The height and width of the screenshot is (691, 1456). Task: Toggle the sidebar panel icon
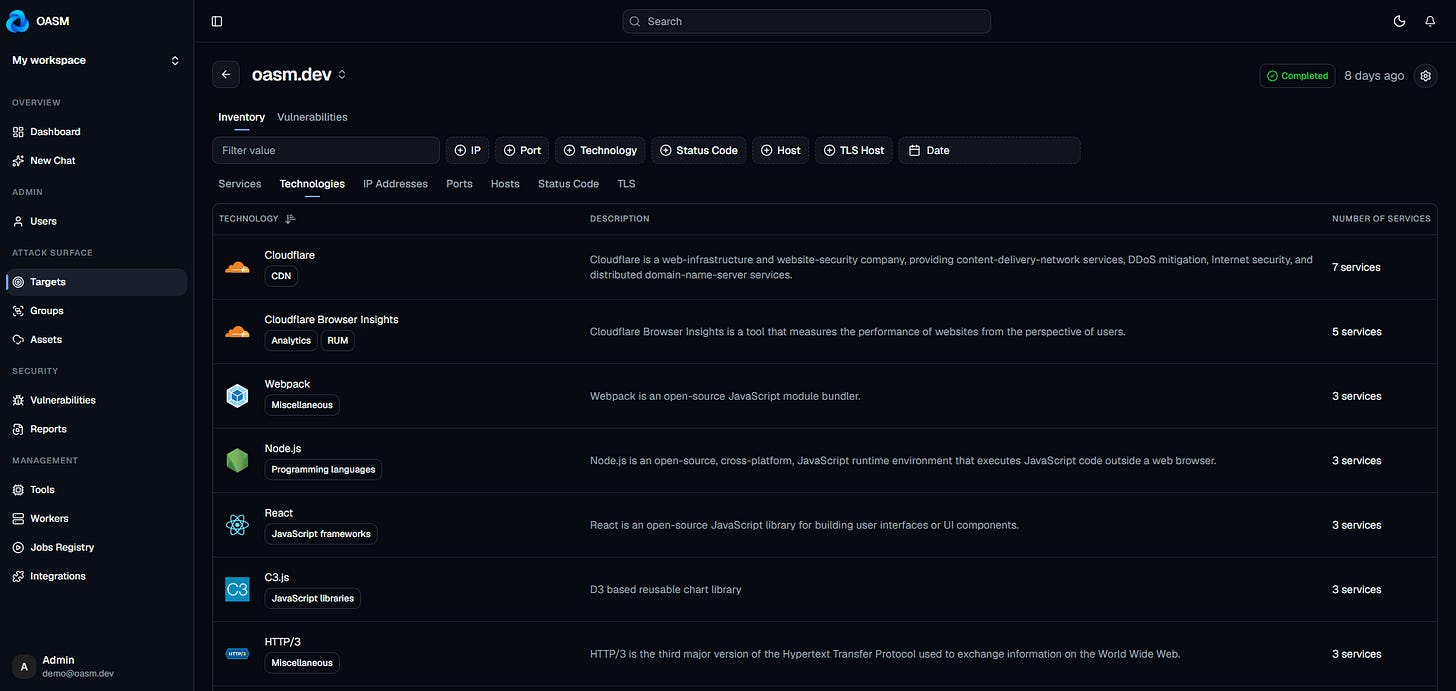[x=217, y=21]
